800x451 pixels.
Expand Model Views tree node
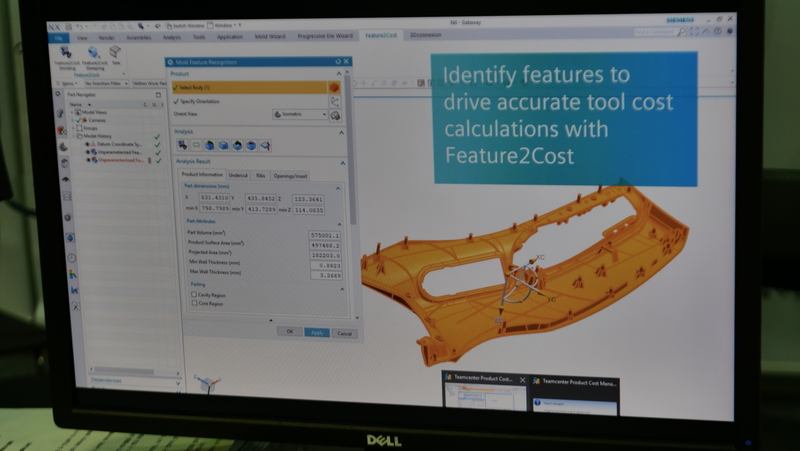(x=72, y=112)
